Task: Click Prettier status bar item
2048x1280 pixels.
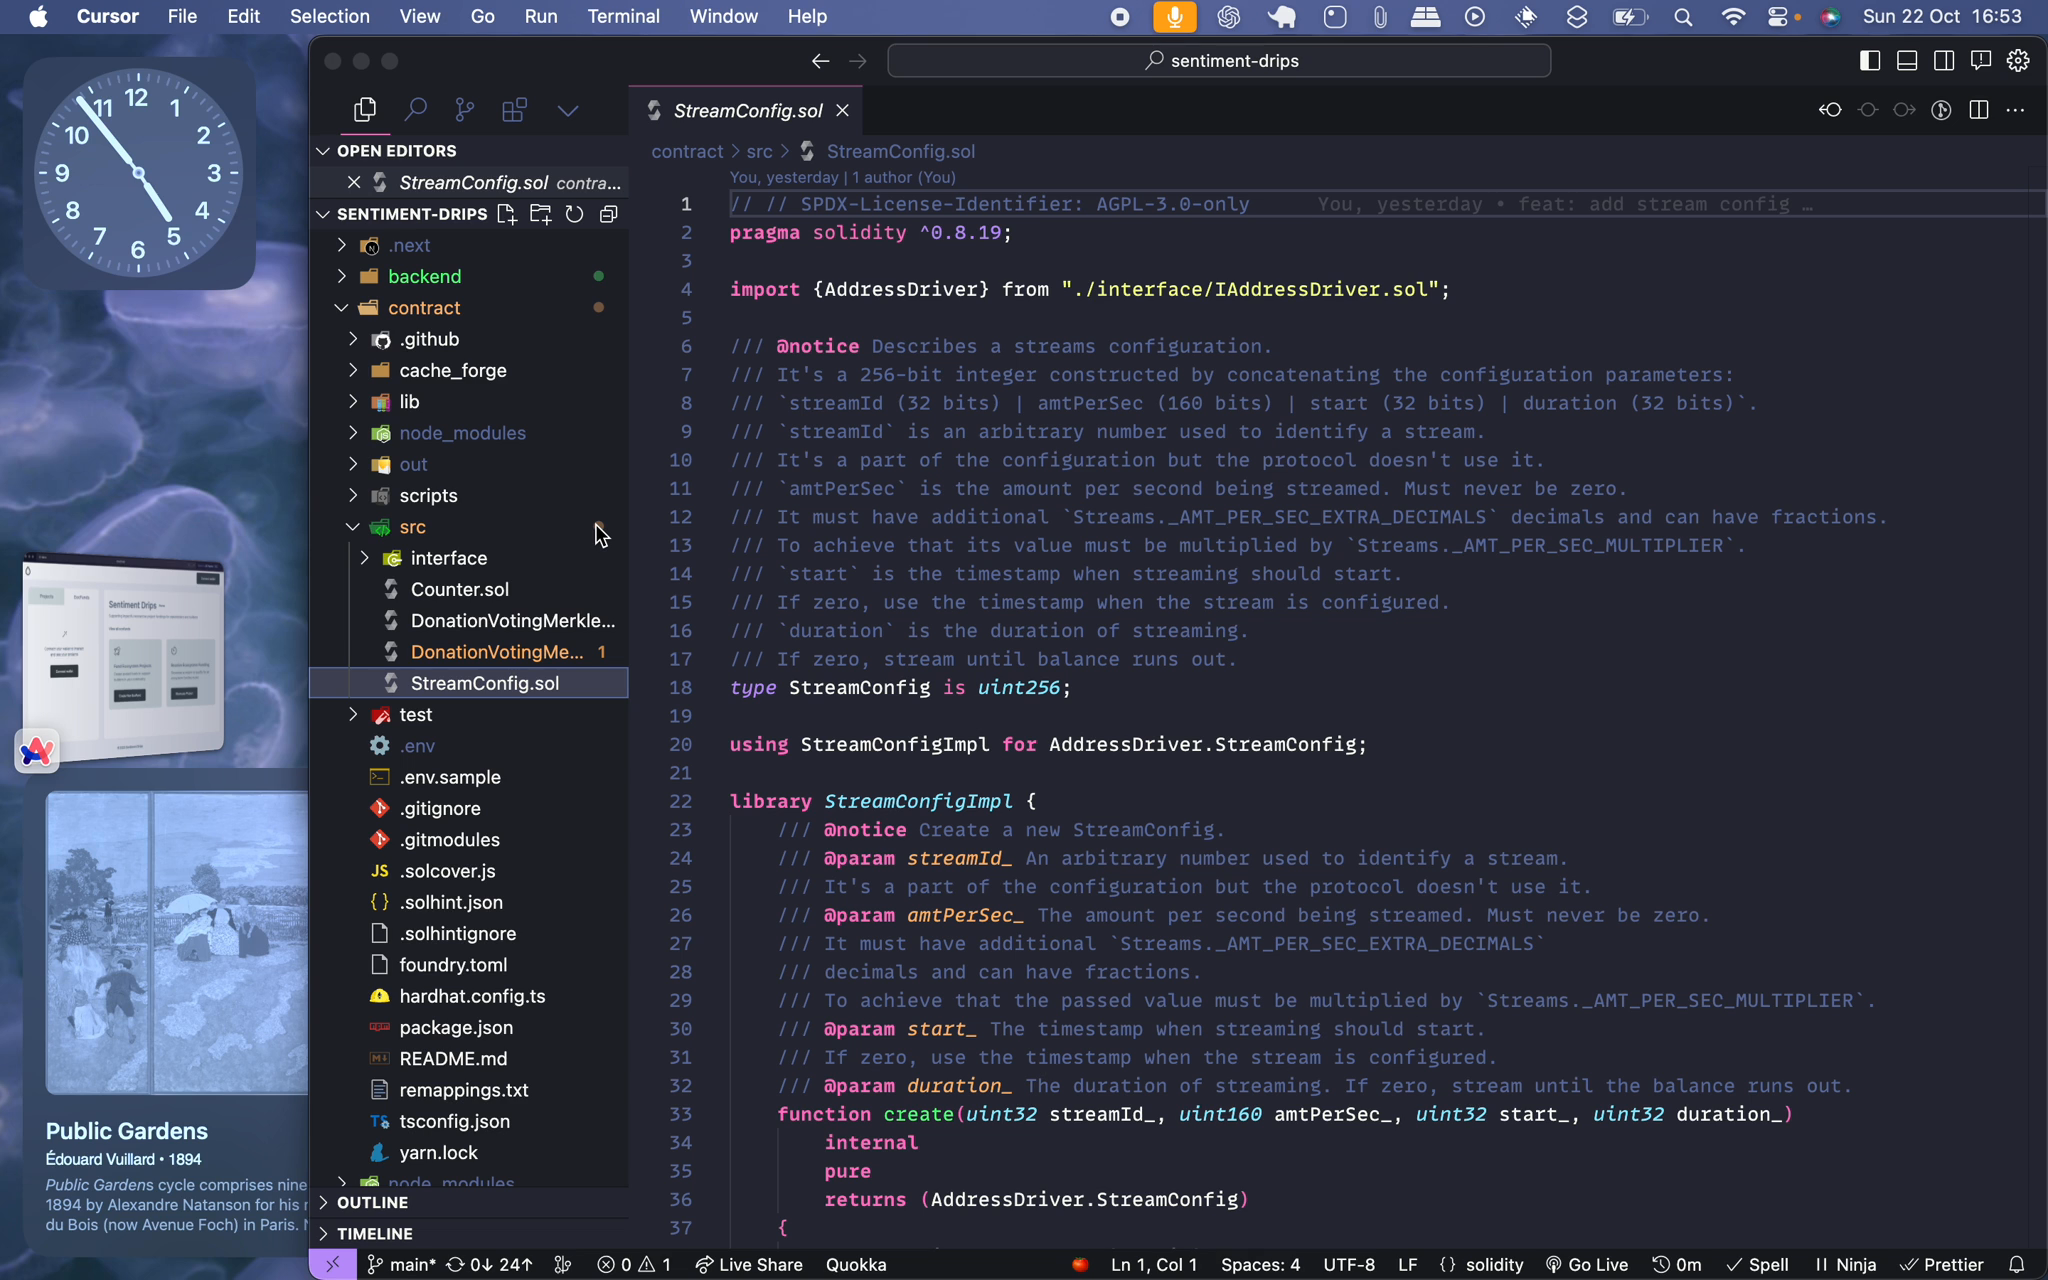Action: [x=1941, y=1264]
